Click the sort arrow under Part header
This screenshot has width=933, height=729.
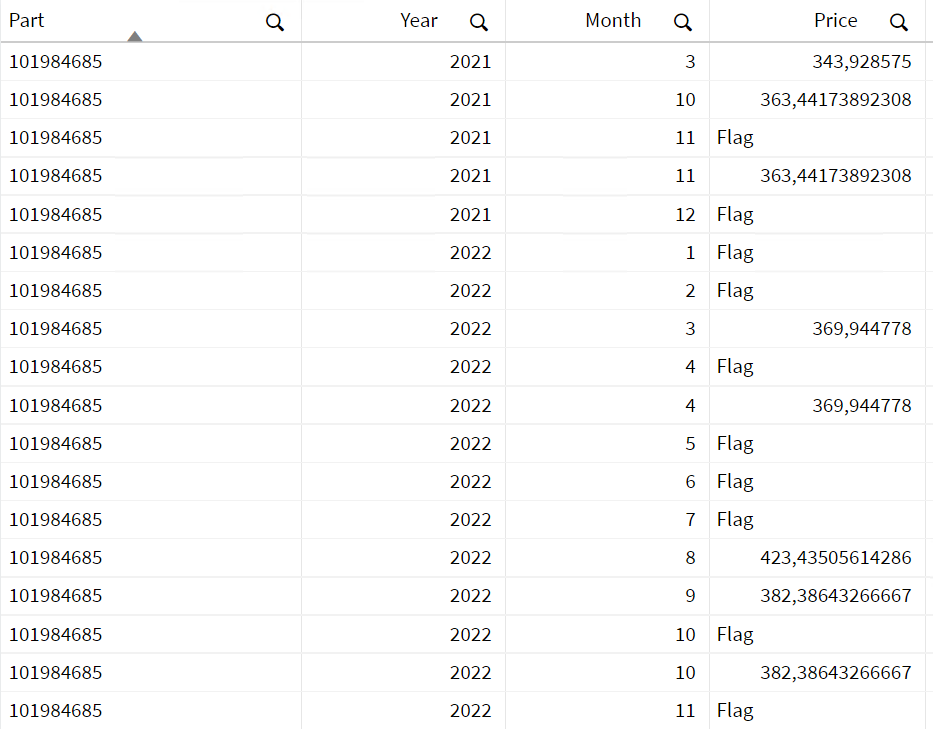(x=135, y=37)
